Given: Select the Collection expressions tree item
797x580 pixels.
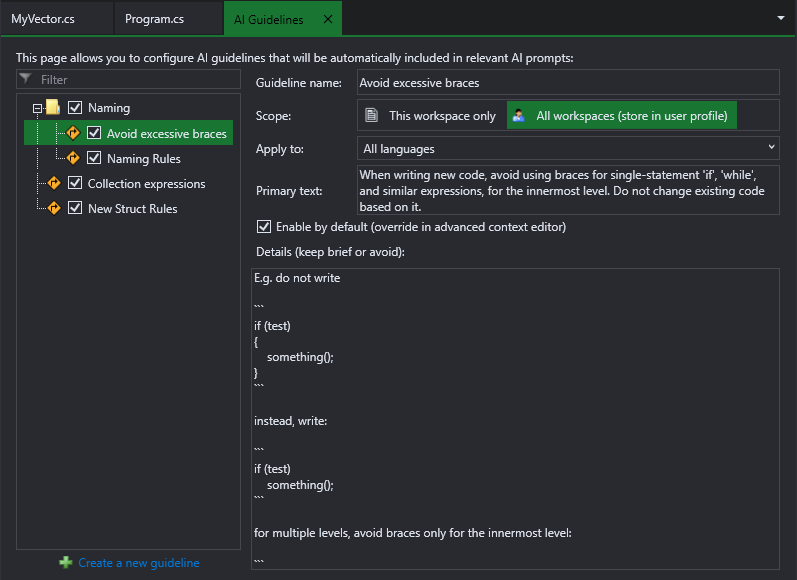Looking at the screenshot, I should point(146,184).
